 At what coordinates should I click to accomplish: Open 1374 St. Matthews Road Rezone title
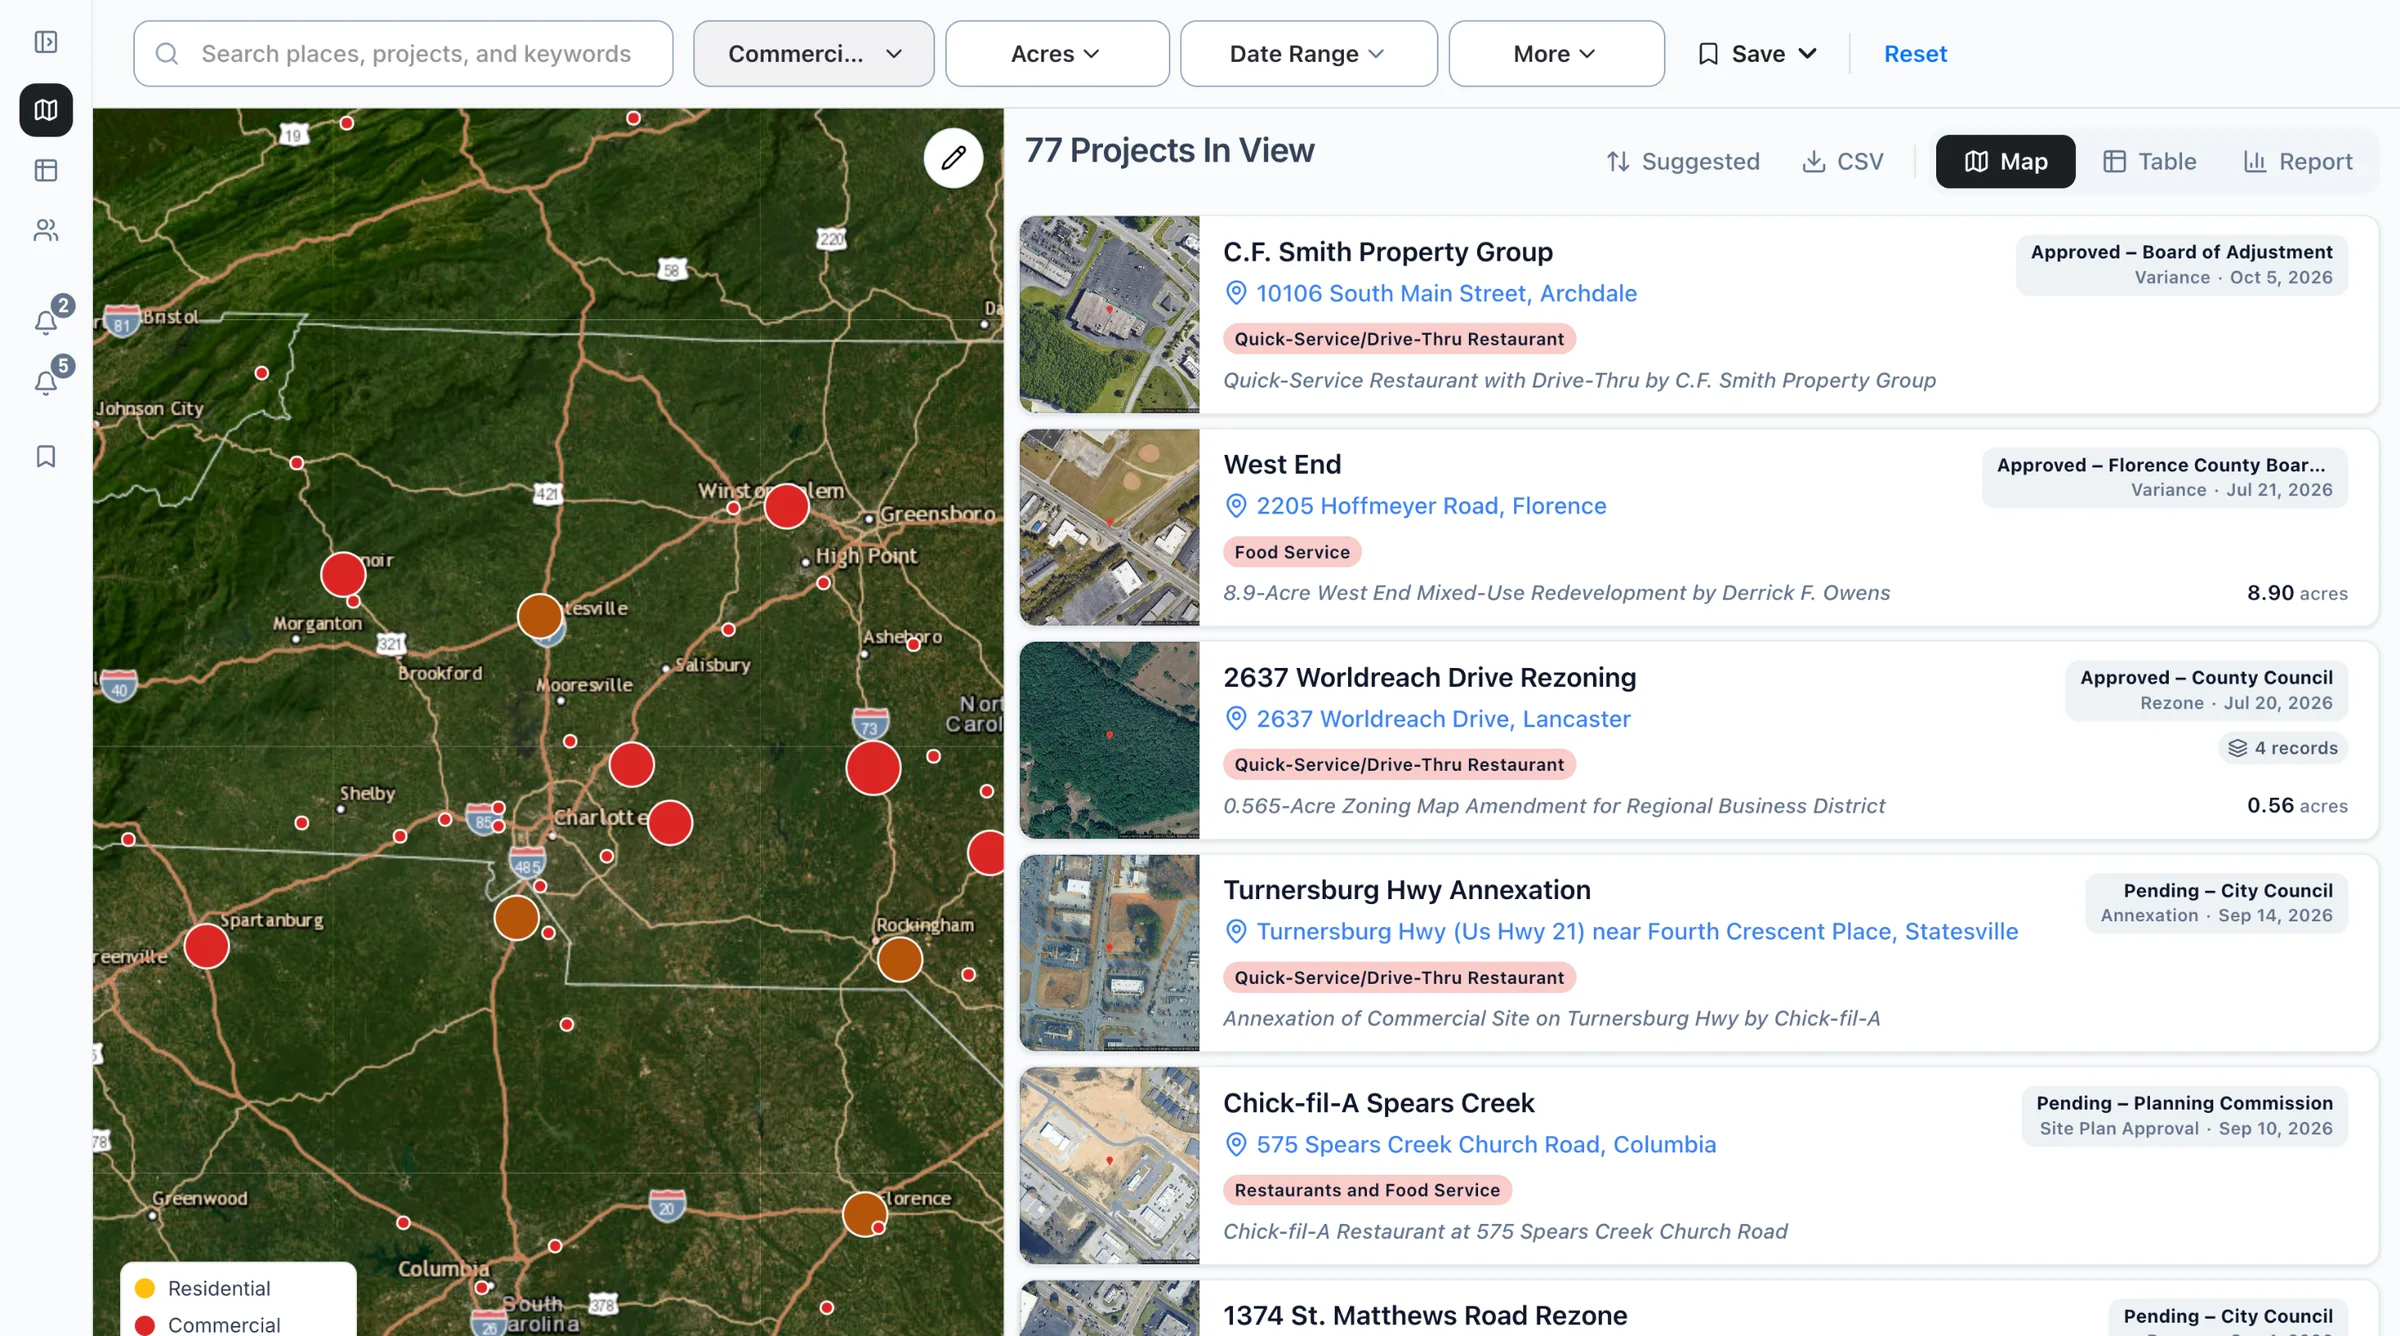[1425, 1316]
